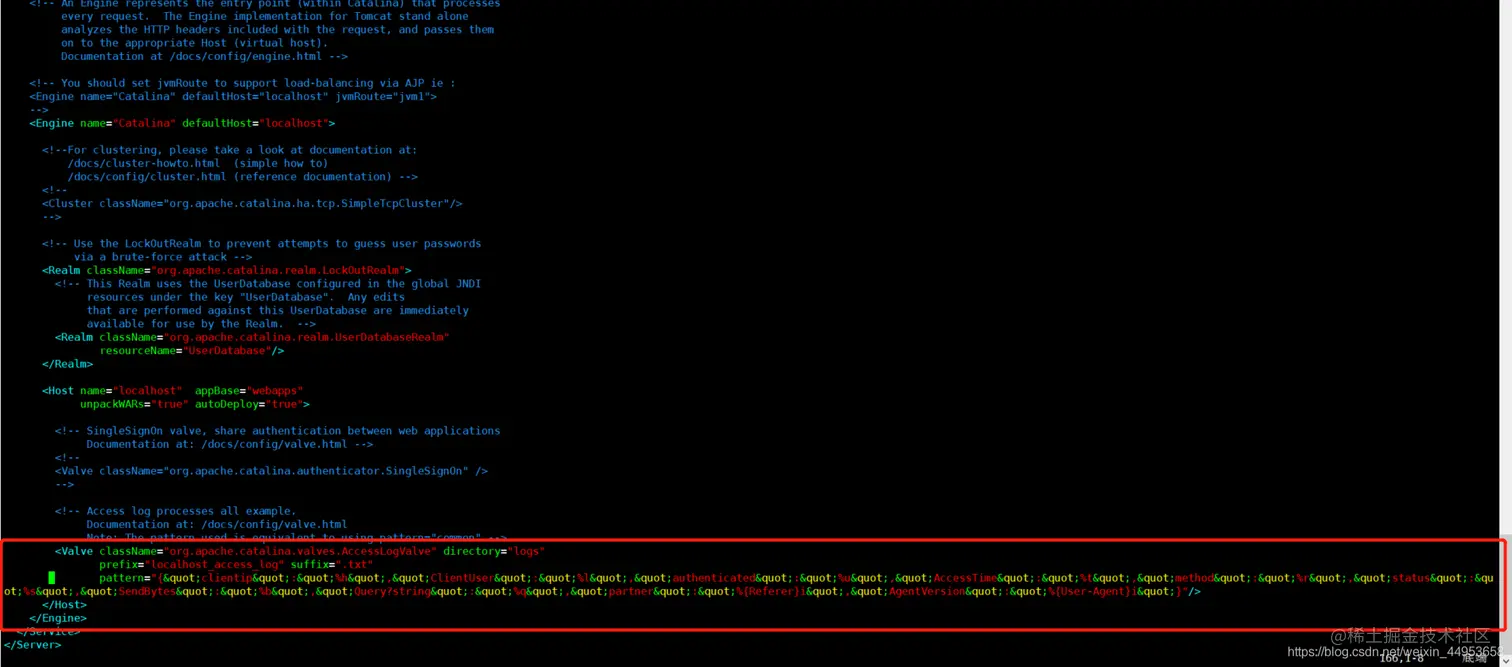
Task: Click prefix="localhost_access_log" attribute
Action: click(x=191, y=564)
